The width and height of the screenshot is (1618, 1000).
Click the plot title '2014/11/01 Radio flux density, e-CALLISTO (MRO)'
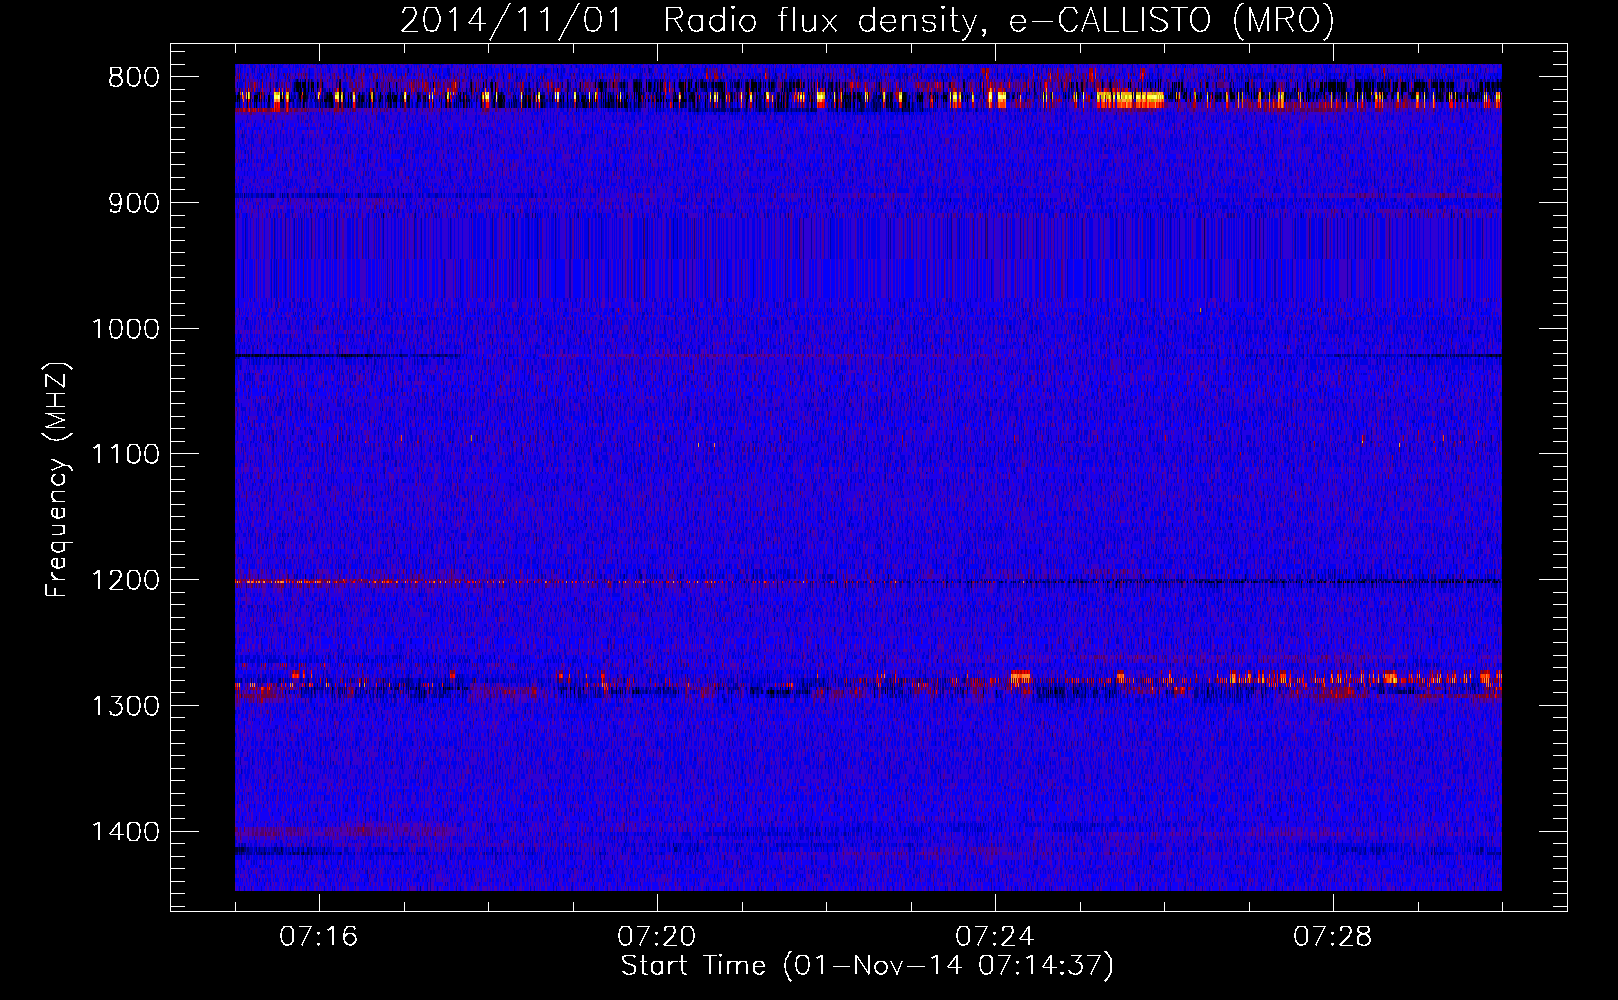[867, 21]
